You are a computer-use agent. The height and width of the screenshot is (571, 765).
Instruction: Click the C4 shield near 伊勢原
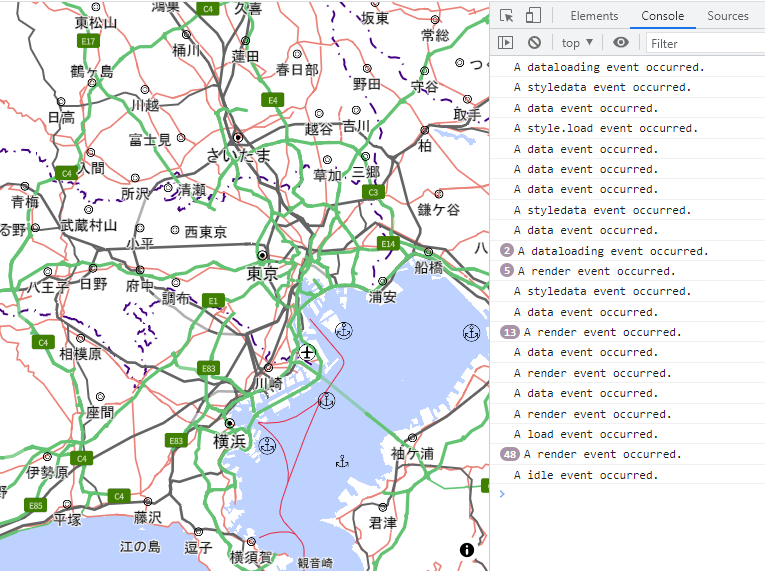coord(81,458)
